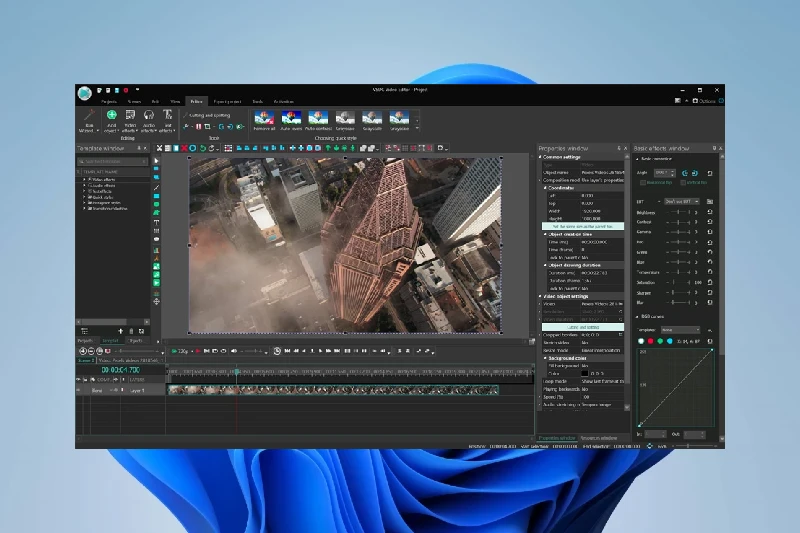Select the blue channel circle in RGB curves
The height and width of the screenshot is (533, 800).
[x=670, y=341]
